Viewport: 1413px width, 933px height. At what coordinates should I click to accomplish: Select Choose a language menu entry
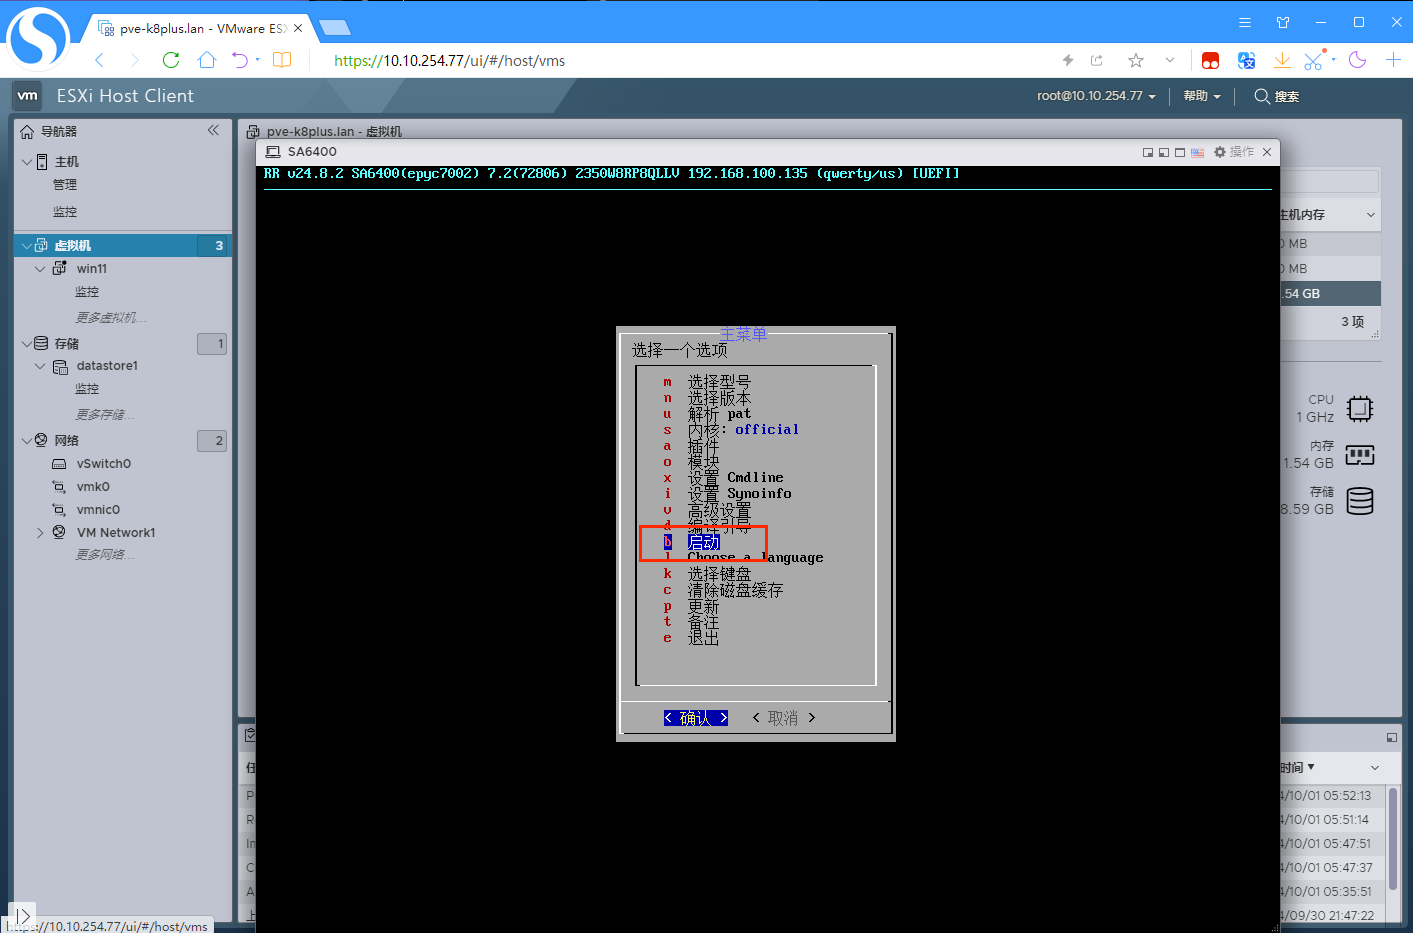point(755,558)
